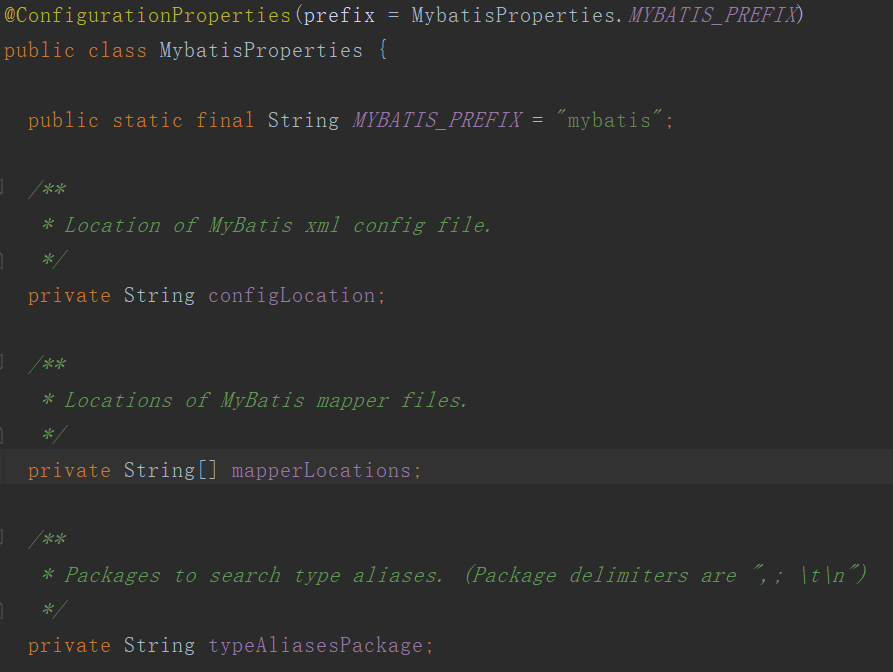The width and height of the screenshot is (893, 672).
Task: Place cursor on configLocation field name
Action: [x=292, y=295]
